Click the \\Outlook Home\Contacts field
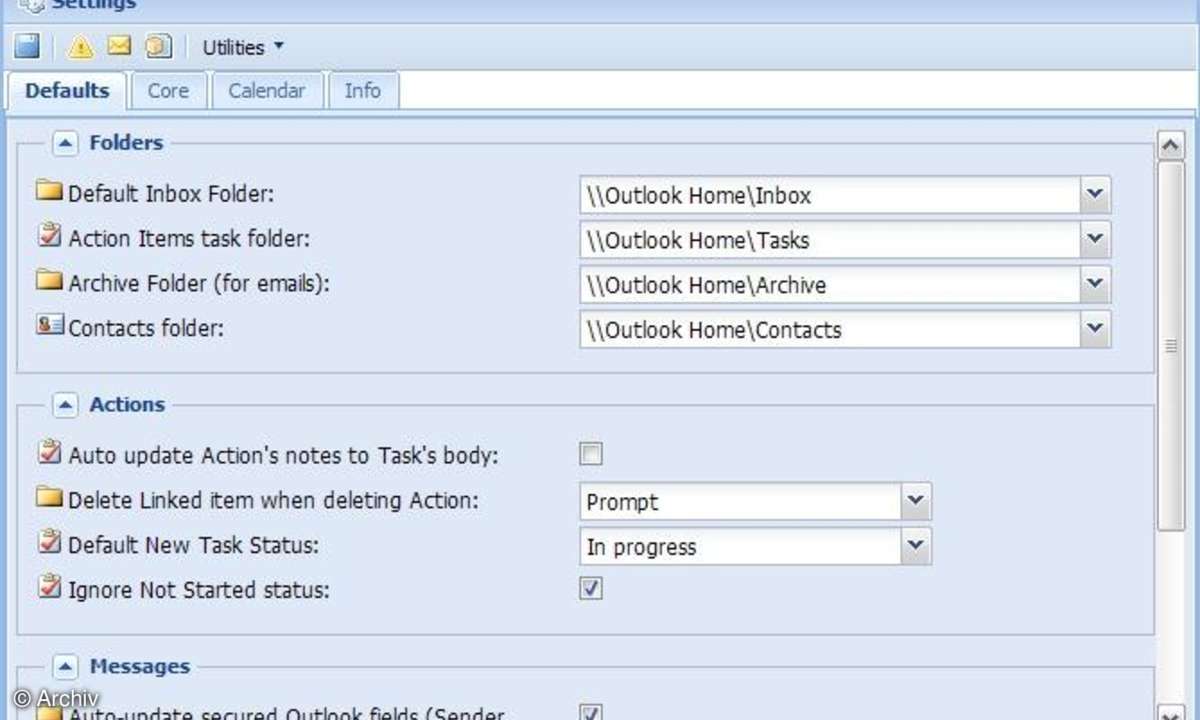 tap(830, 330)
